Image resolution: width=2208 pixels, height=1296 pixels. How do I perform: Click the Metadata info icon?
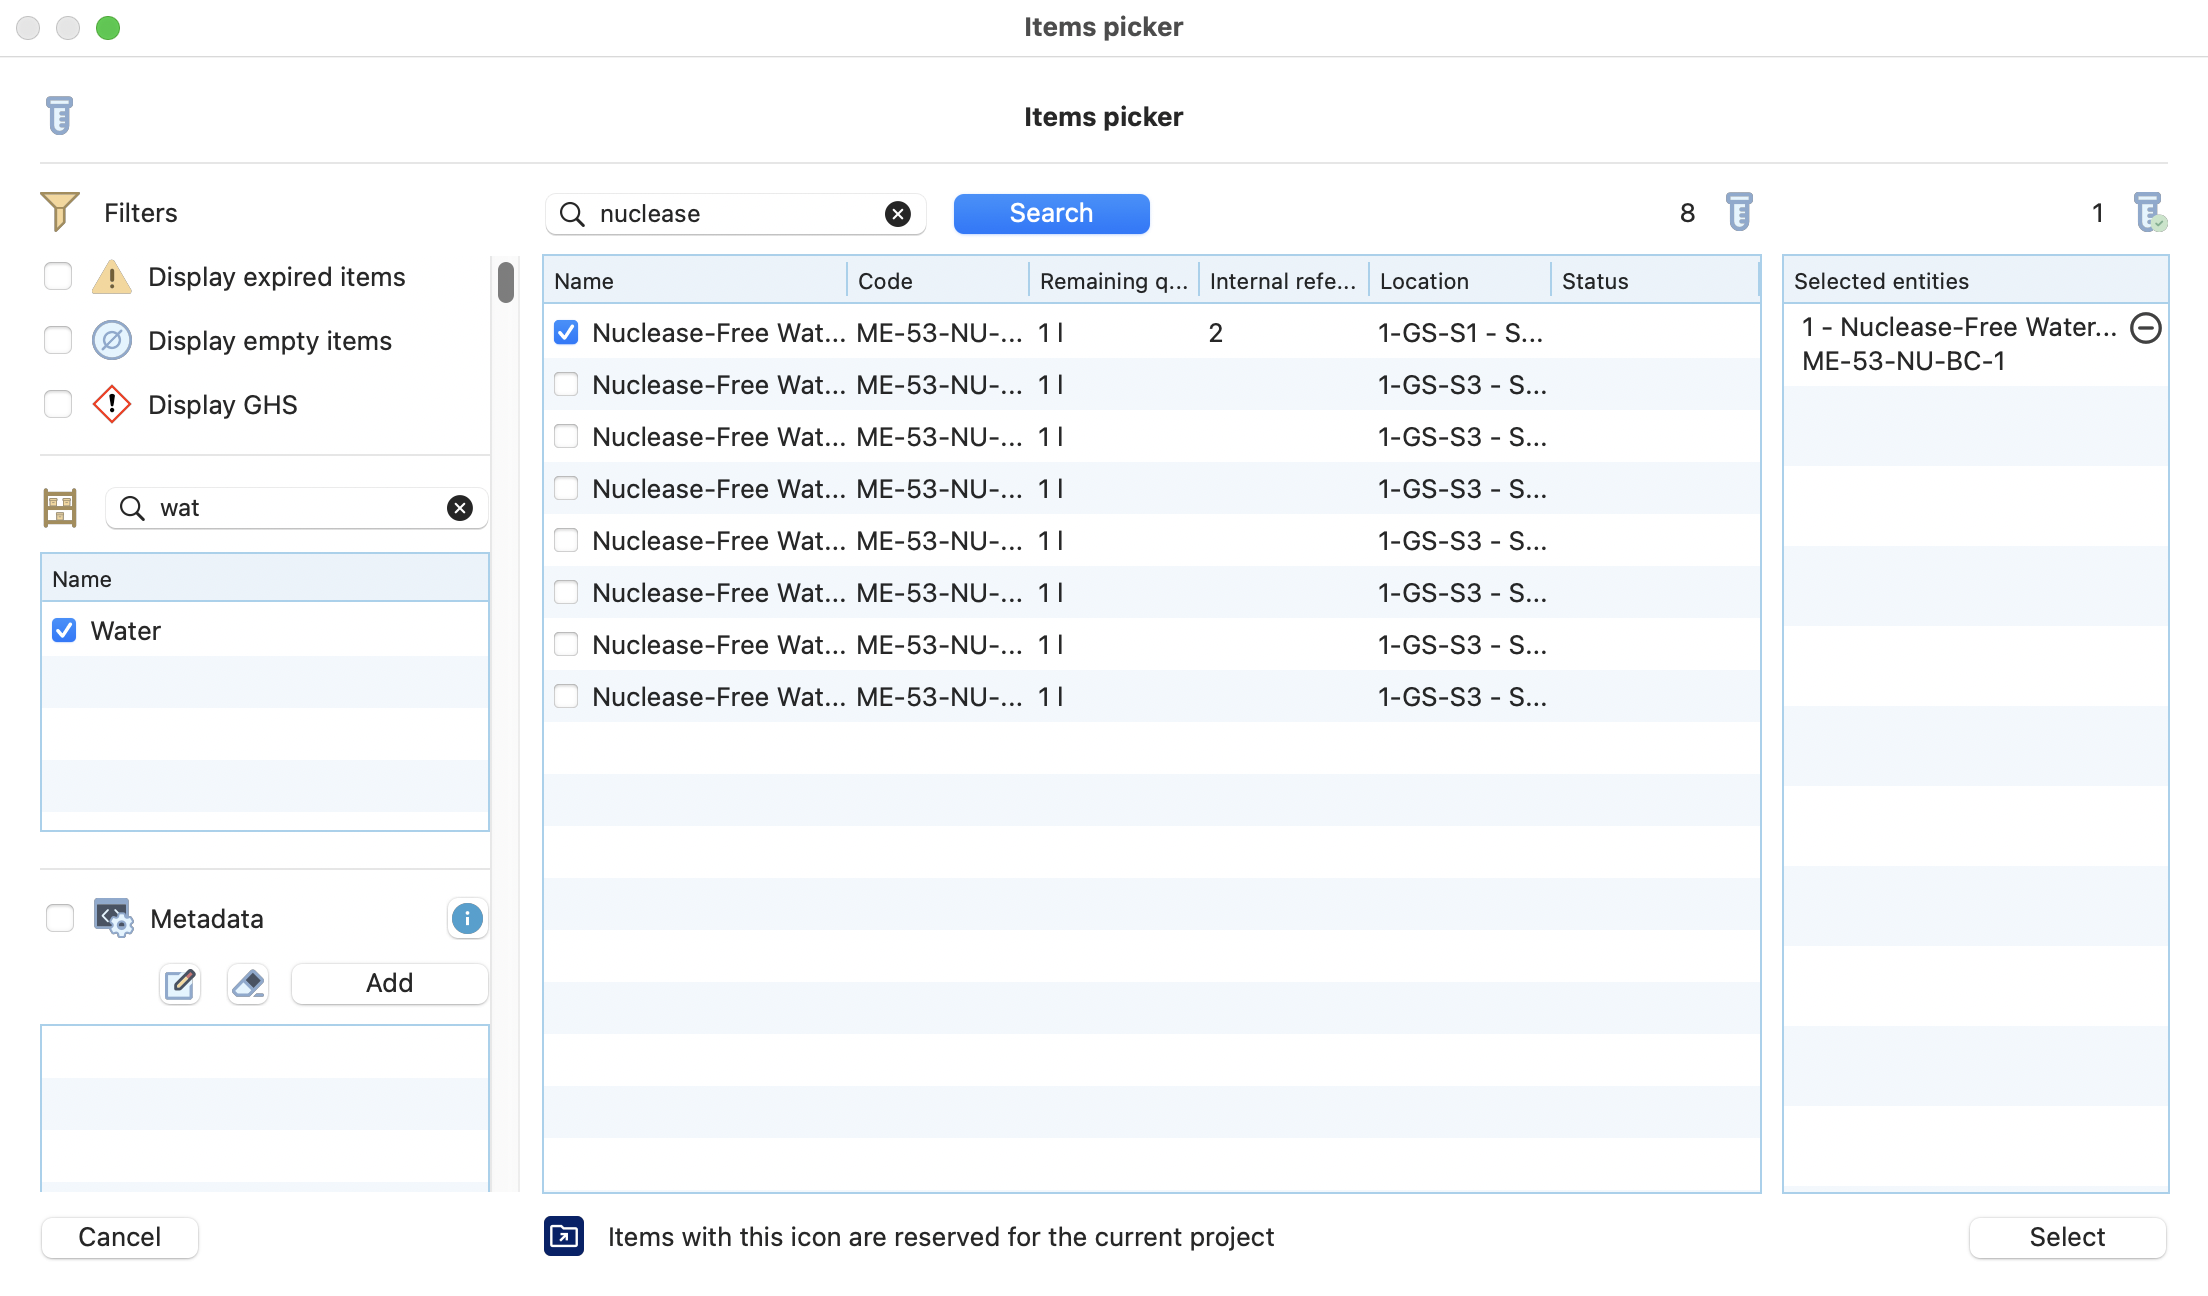coord(467,918)
